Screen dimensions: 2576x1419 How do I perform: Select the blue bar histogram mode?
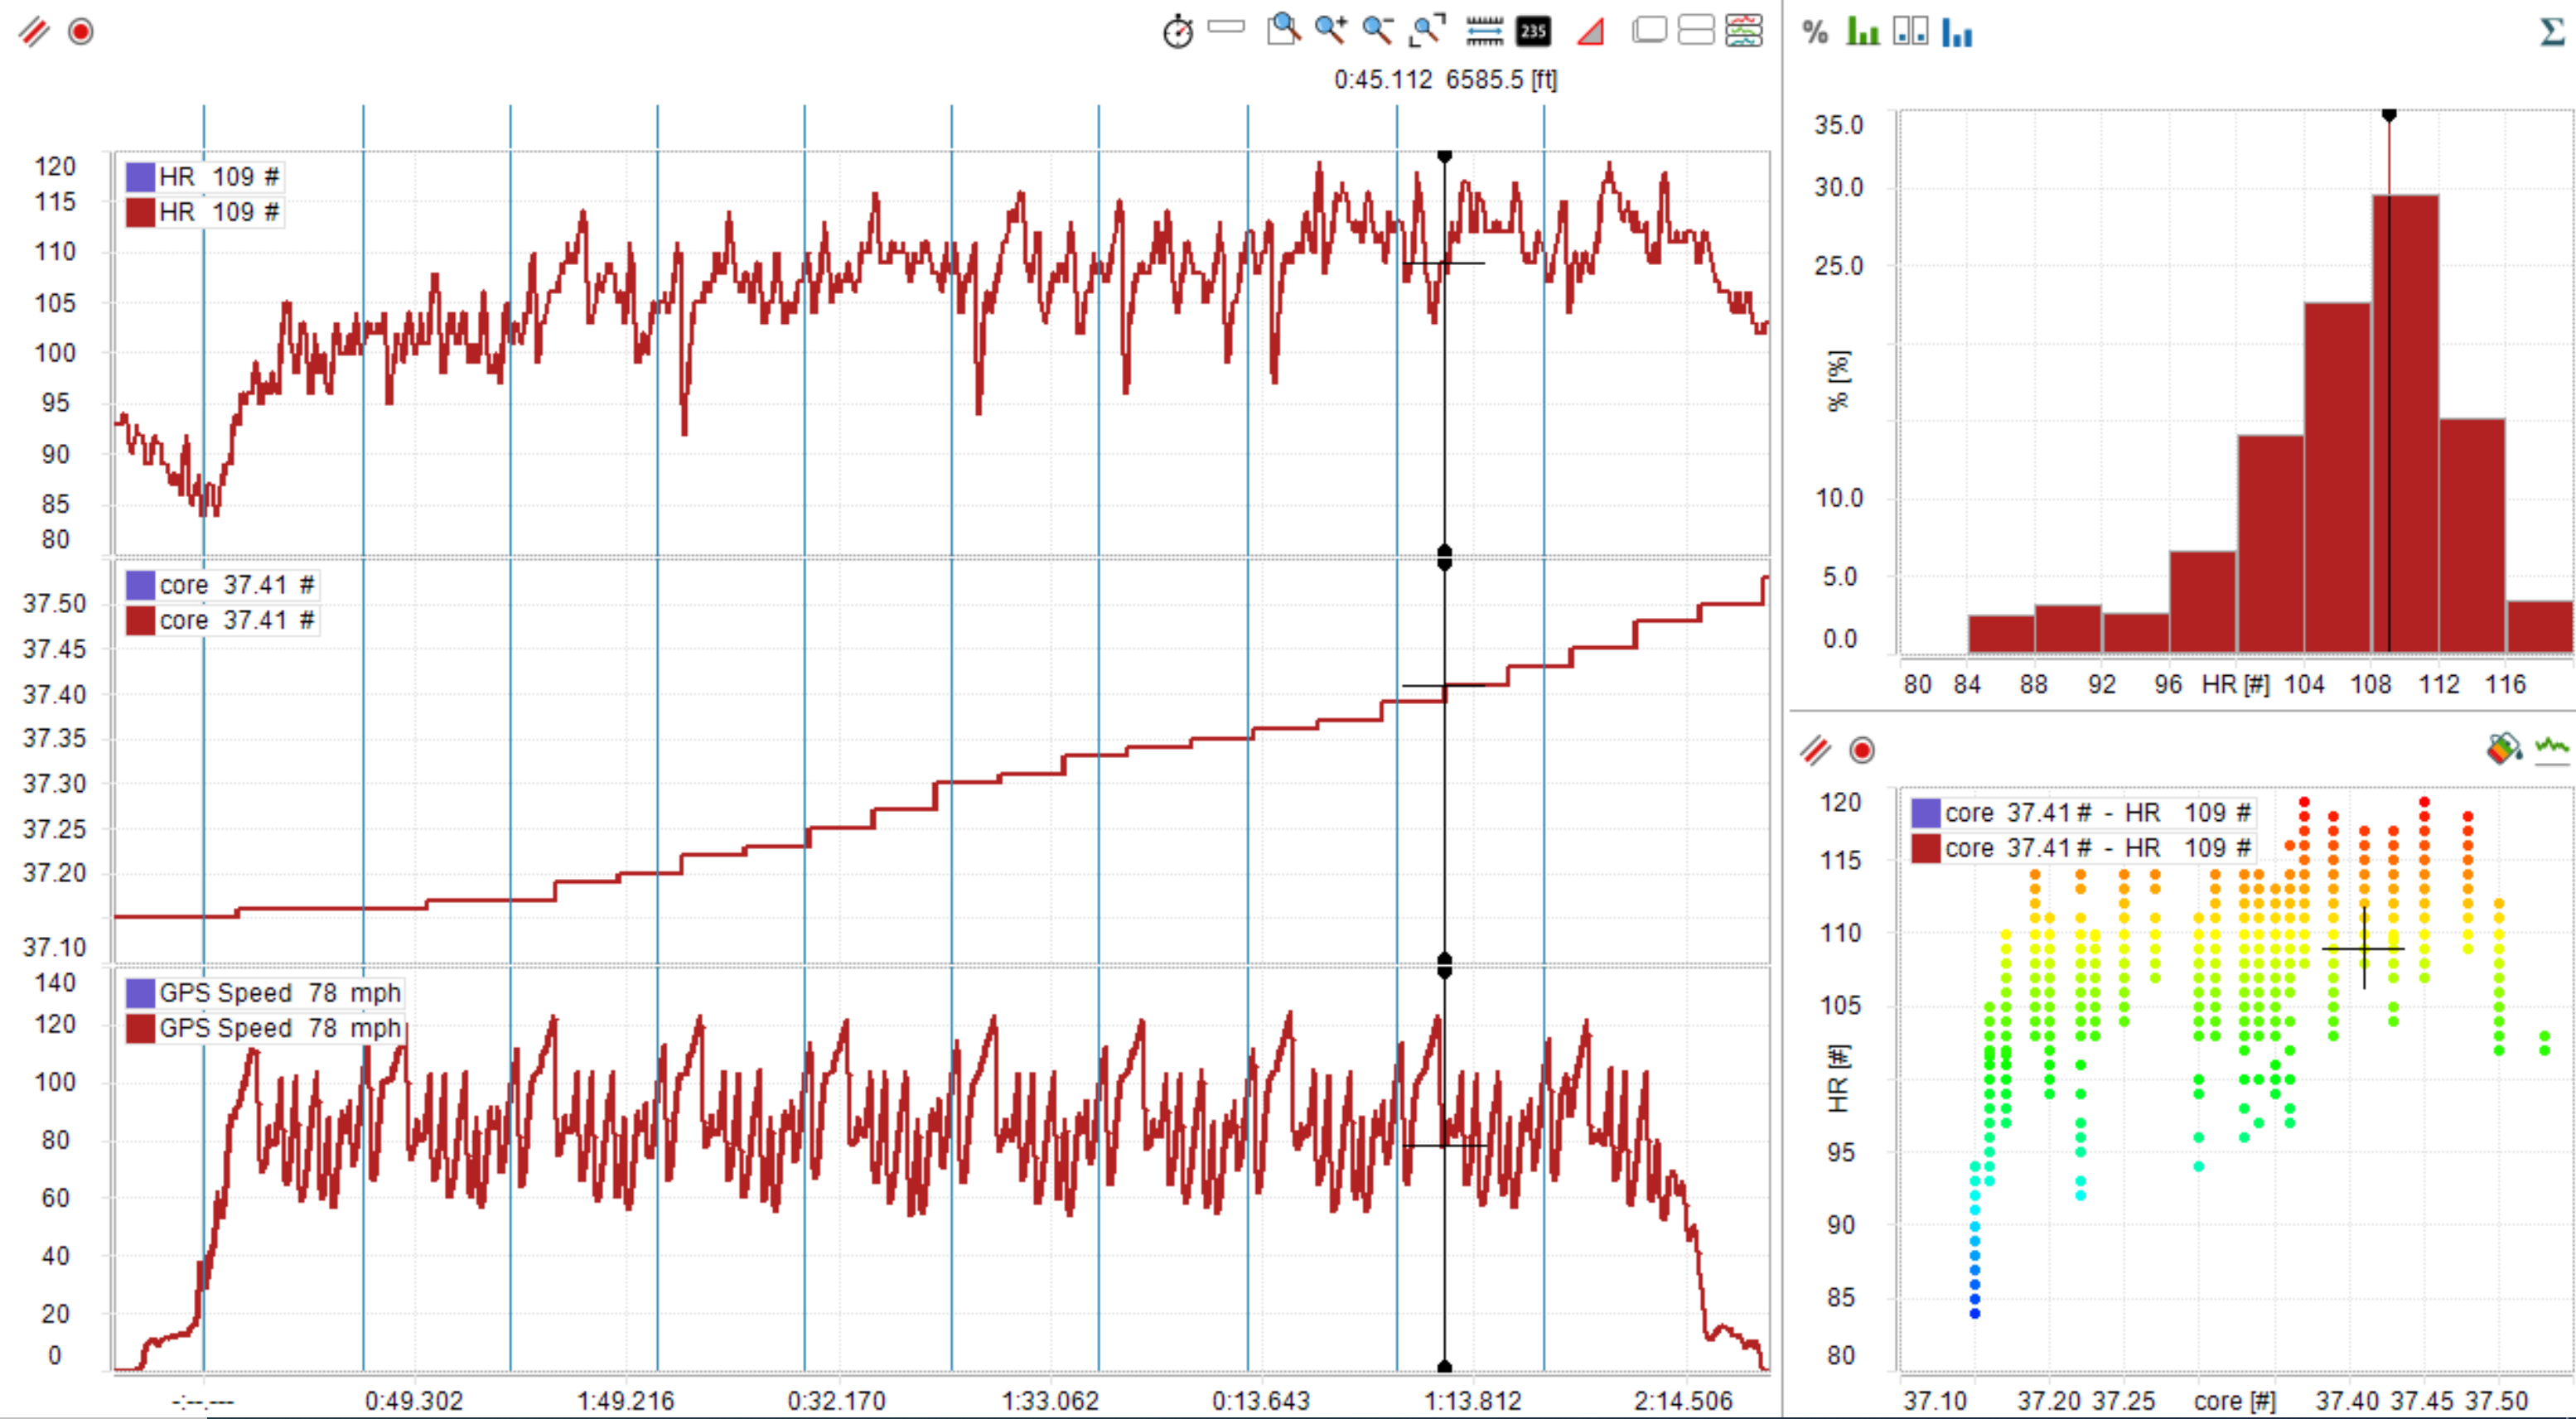click(x=1958, y=32)
